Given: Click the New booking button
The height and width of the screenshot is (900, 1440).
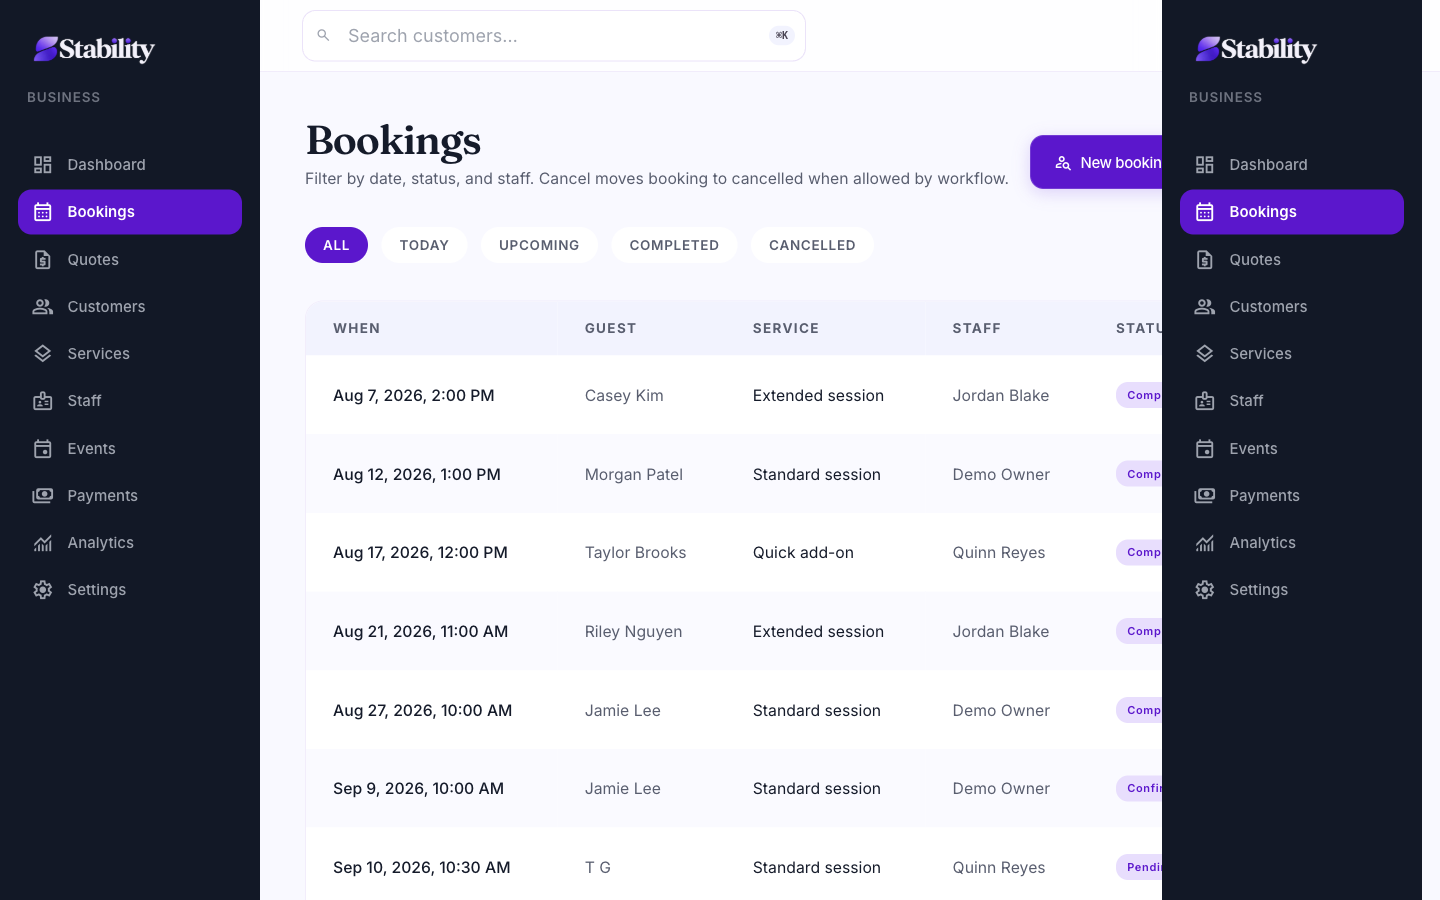Looking at the screenshot, I should point(1097,162).
